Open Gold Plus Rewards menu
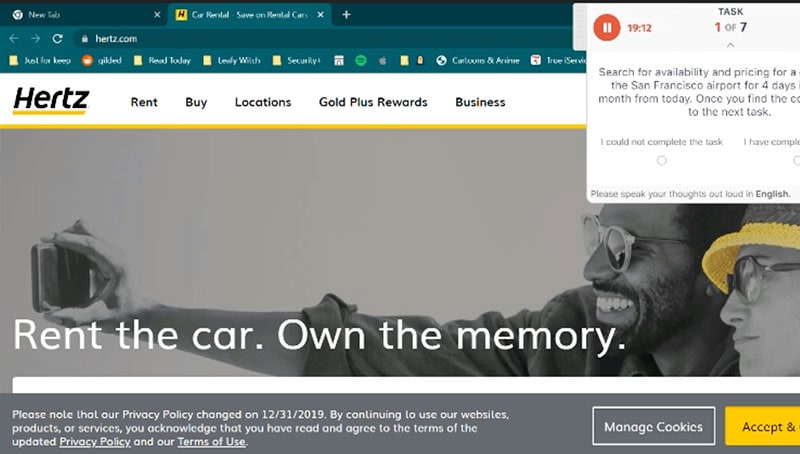 (373, 102)
